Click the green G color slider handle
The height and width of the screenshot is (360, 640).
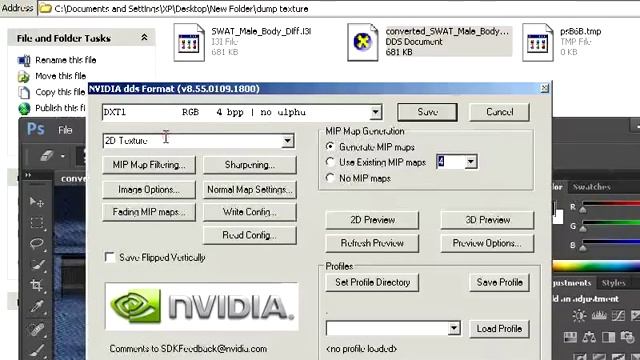(x=583, y=229)
